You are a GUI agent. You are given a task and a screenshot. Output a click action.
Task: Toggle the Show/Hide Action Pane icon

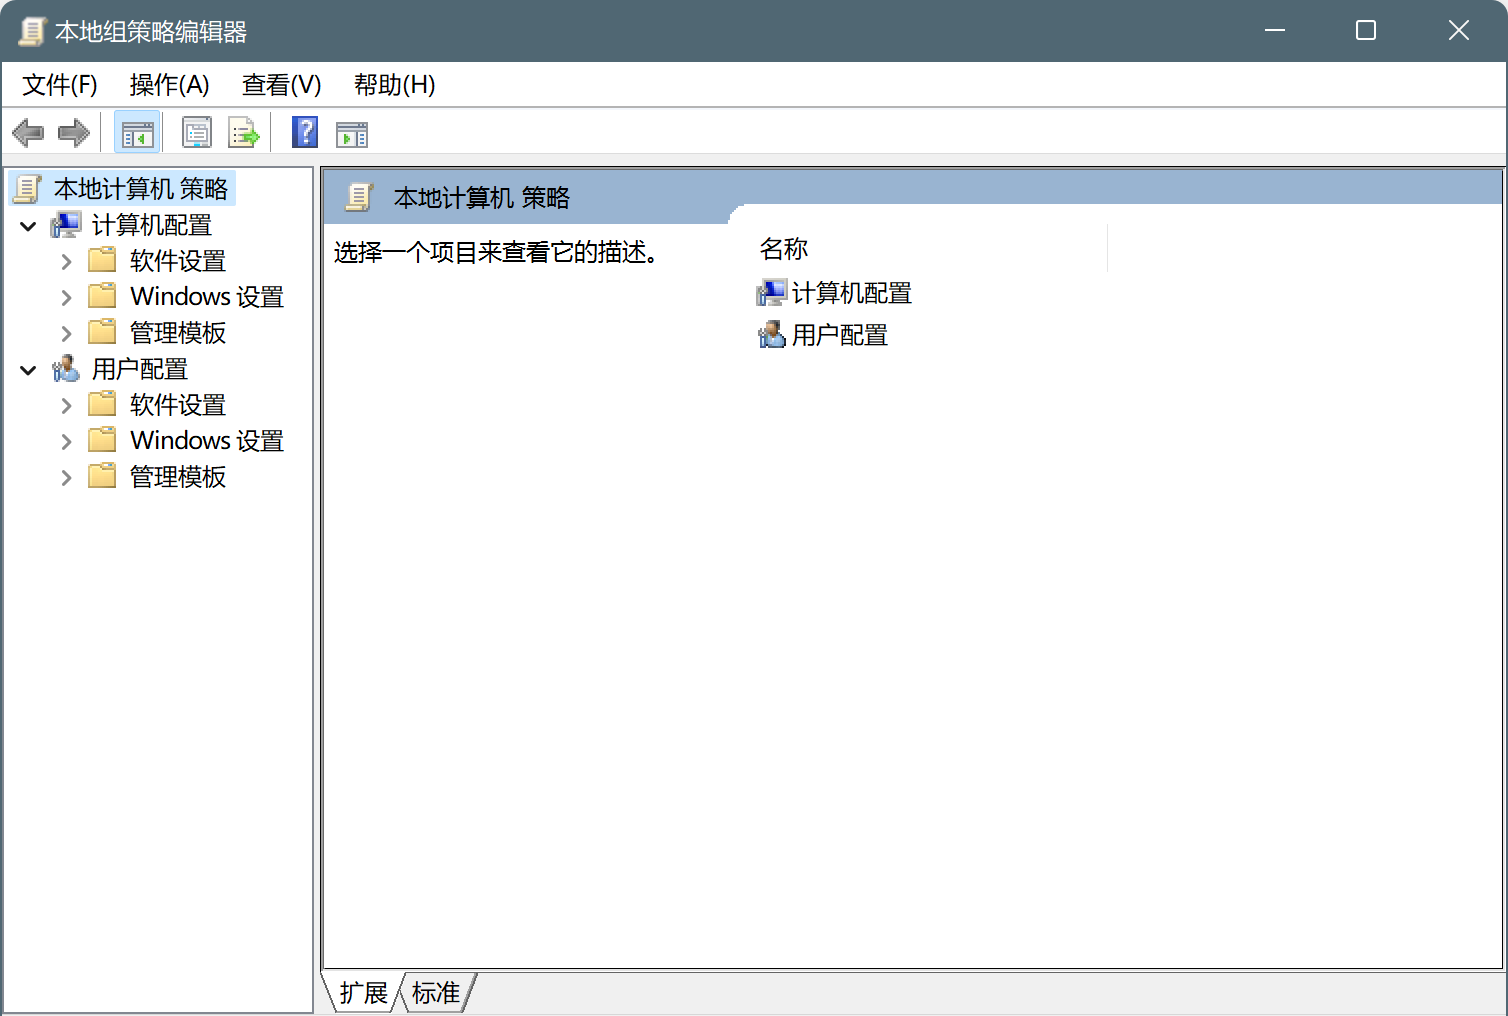pyautogui.click(x=352, y=133)
